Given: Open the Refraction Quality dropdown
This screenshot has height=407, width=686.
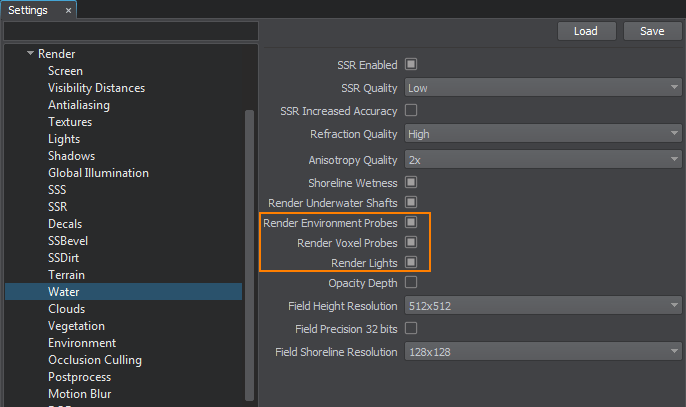Looking at the screenshot, I should [x=542, y=134].
